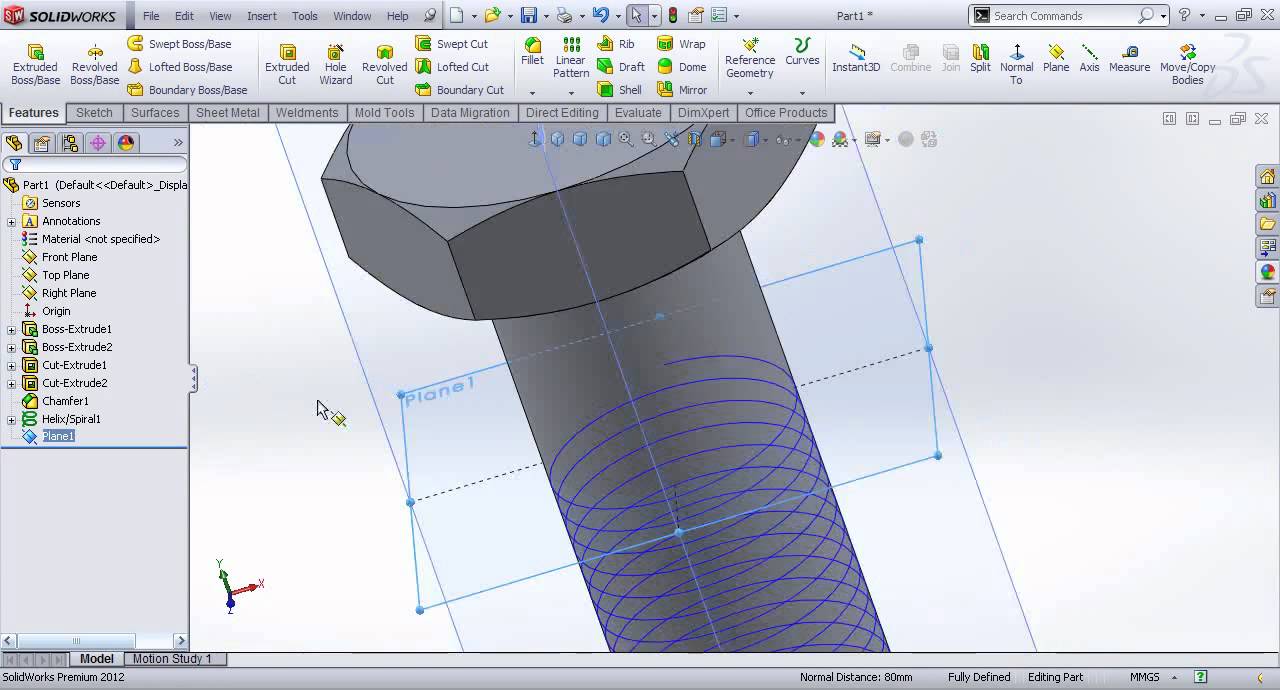Switch to the Sketch tab
This screenshot has height=690, width=1280.
coord(94,113)
